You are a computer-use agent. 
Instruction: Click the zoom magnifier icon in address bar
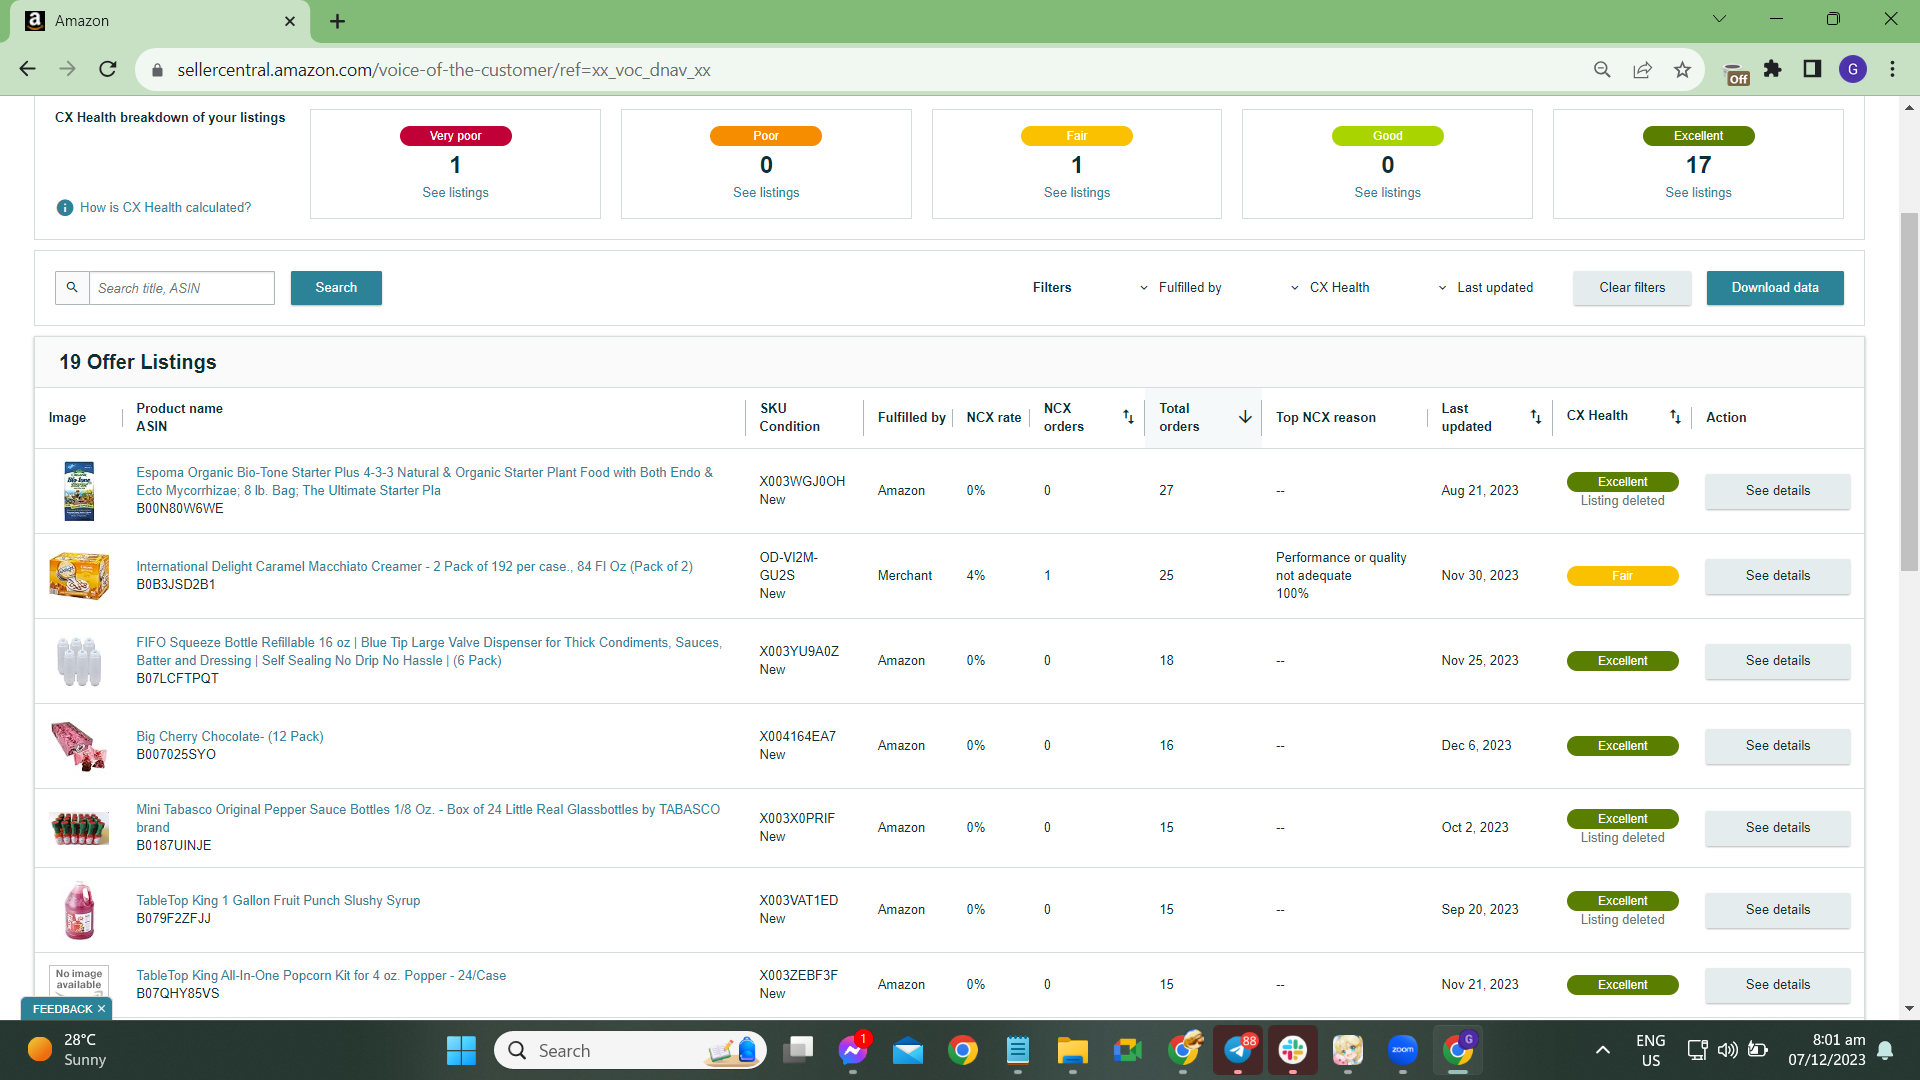(1602, 69)
